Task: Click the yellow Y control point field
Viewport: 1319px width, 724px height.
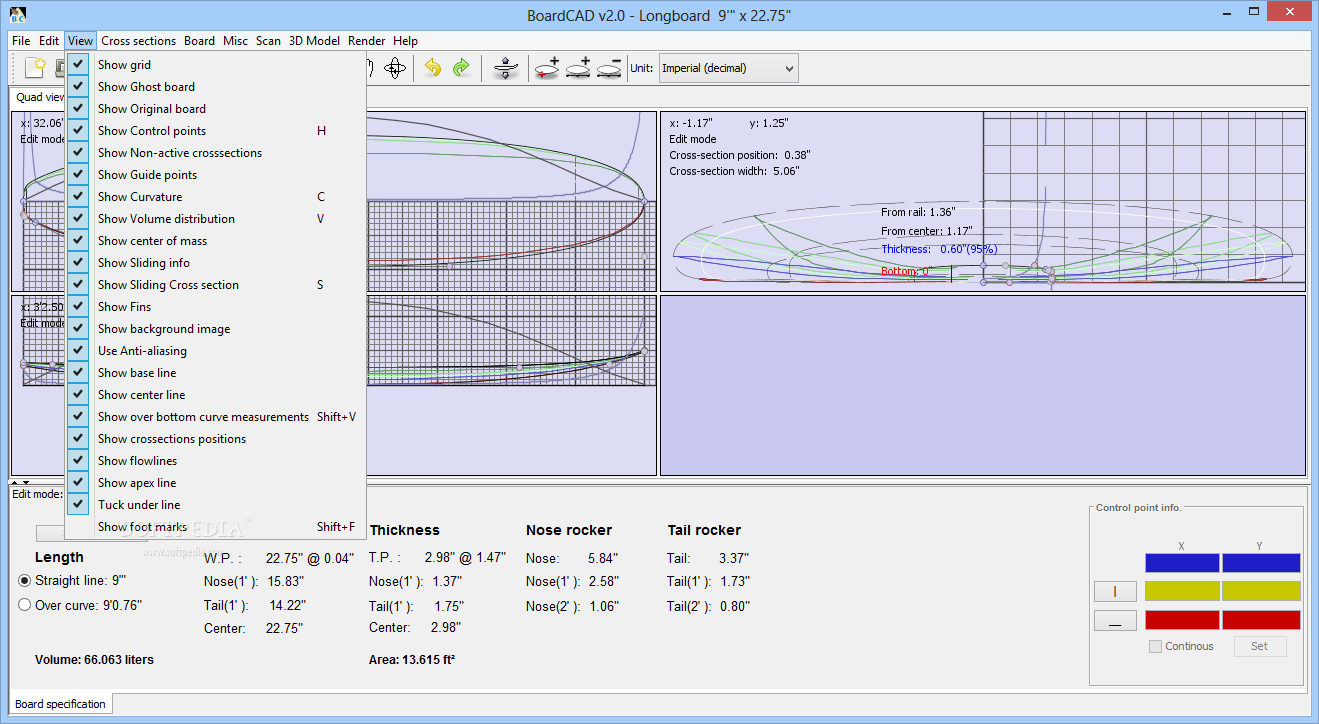Action: pyautogui.click(x=1261, y=591)
